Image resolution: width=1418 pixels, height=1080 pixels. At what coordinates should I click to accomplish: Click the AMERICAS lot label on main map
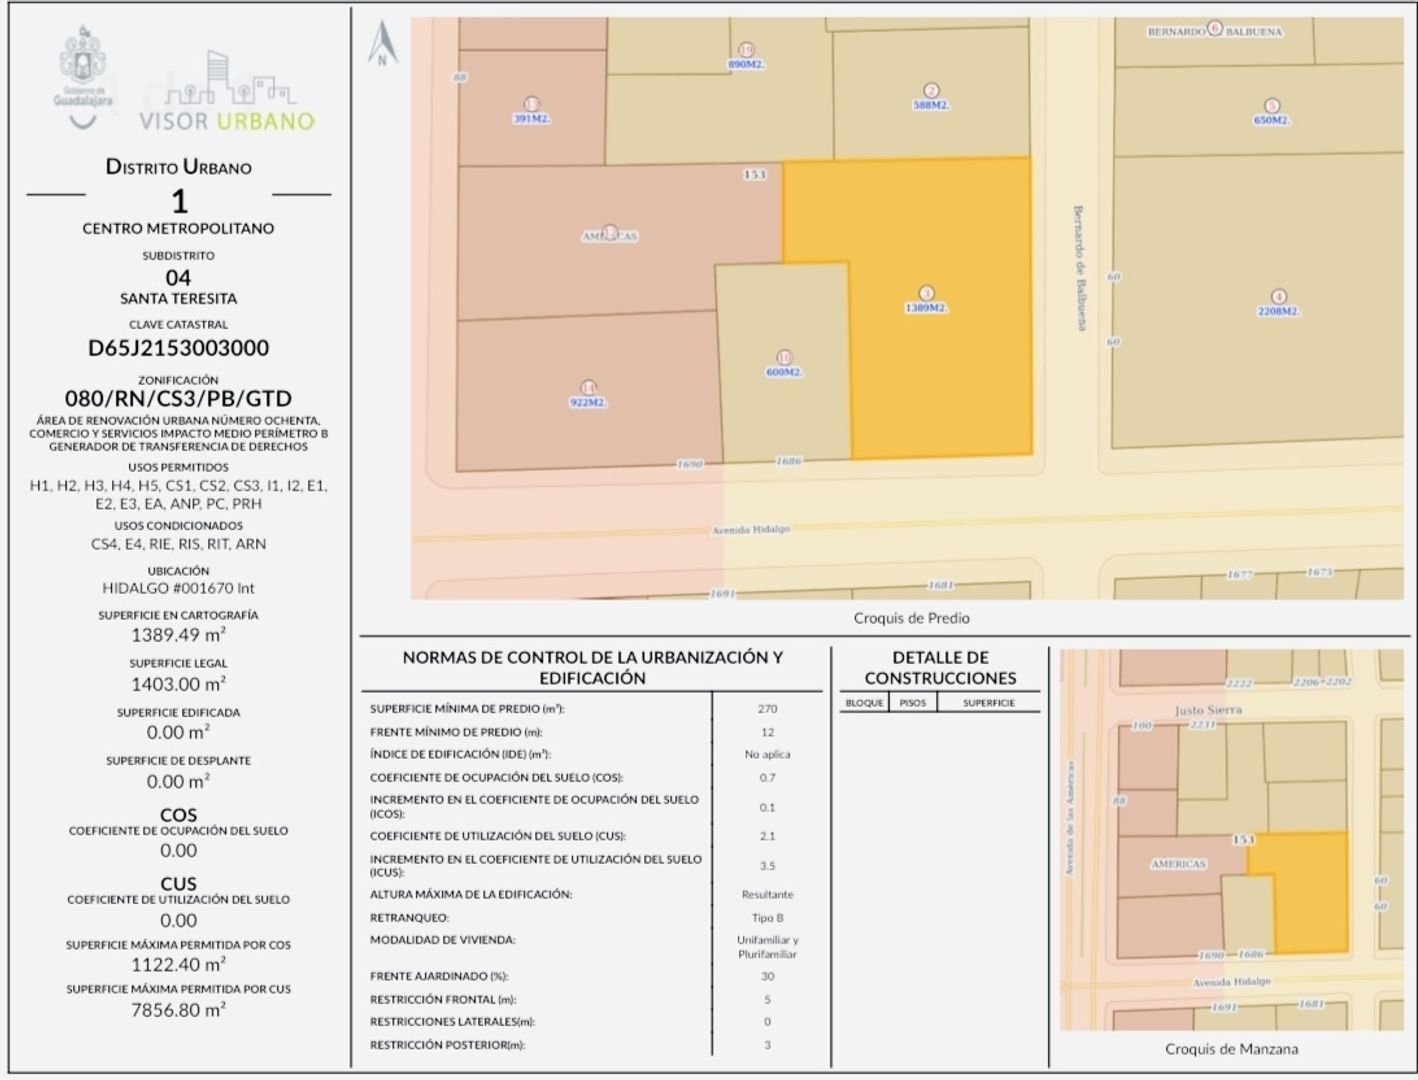tap(610, 236)
